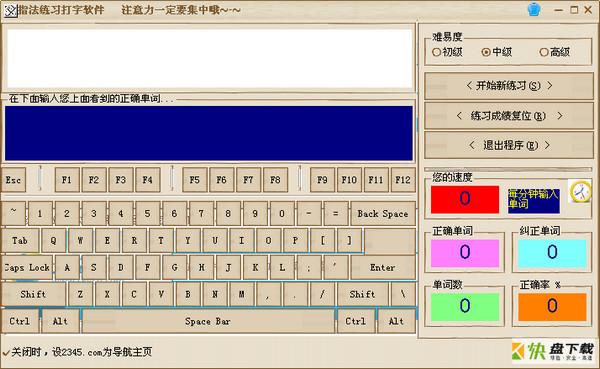Viewport: 600px width, 369px height.
Task: Click the Q key on virtual keyboard
Action: click(x=54, y=240)
